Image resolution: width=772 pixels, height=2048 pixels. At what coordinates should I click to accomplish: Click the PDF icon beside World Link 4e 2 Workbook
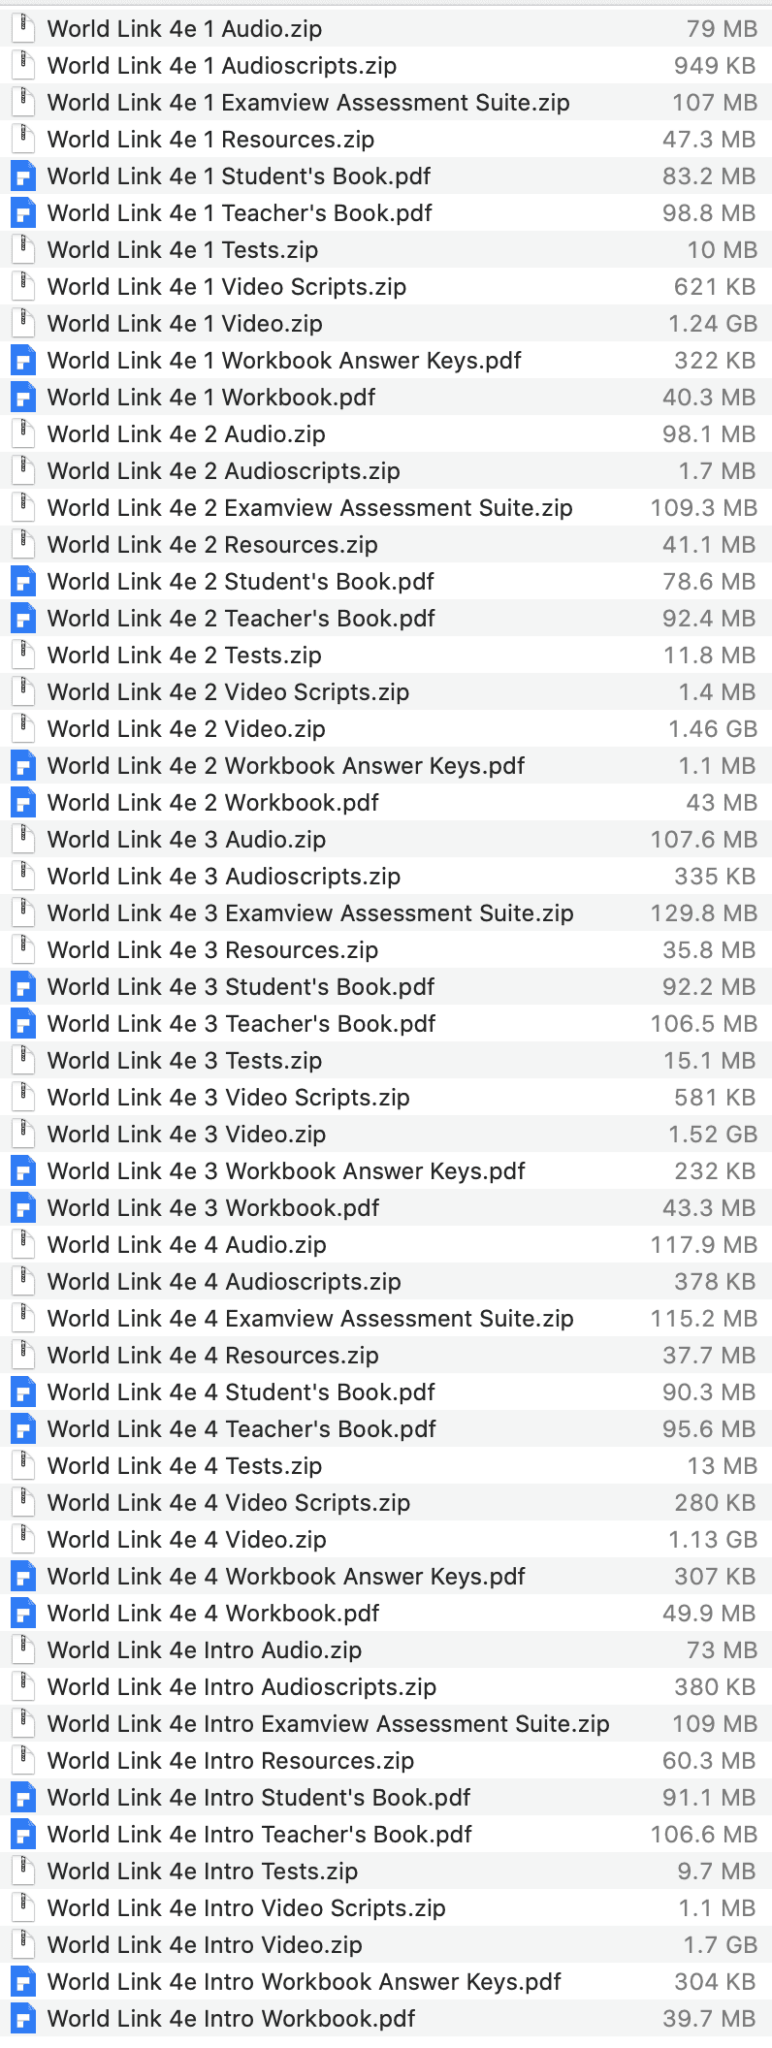tap(22, 802)
